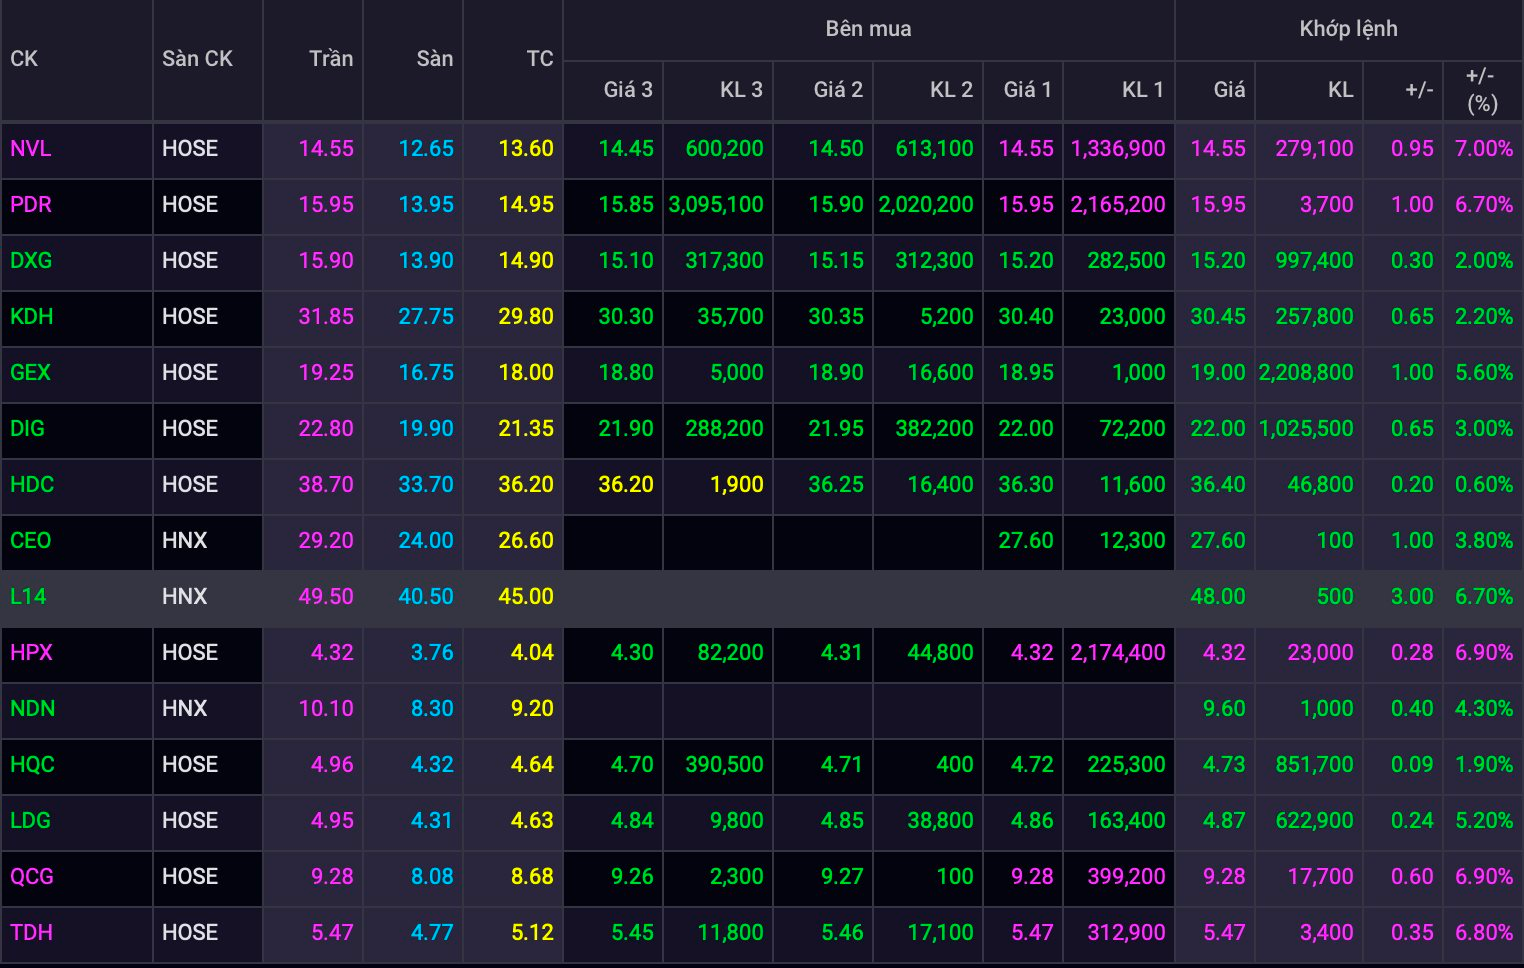Image resolution: width=1524 pixels, height=968 pixels.
Task: Select KDH stock symbol
Action: [x=31, y=316]
